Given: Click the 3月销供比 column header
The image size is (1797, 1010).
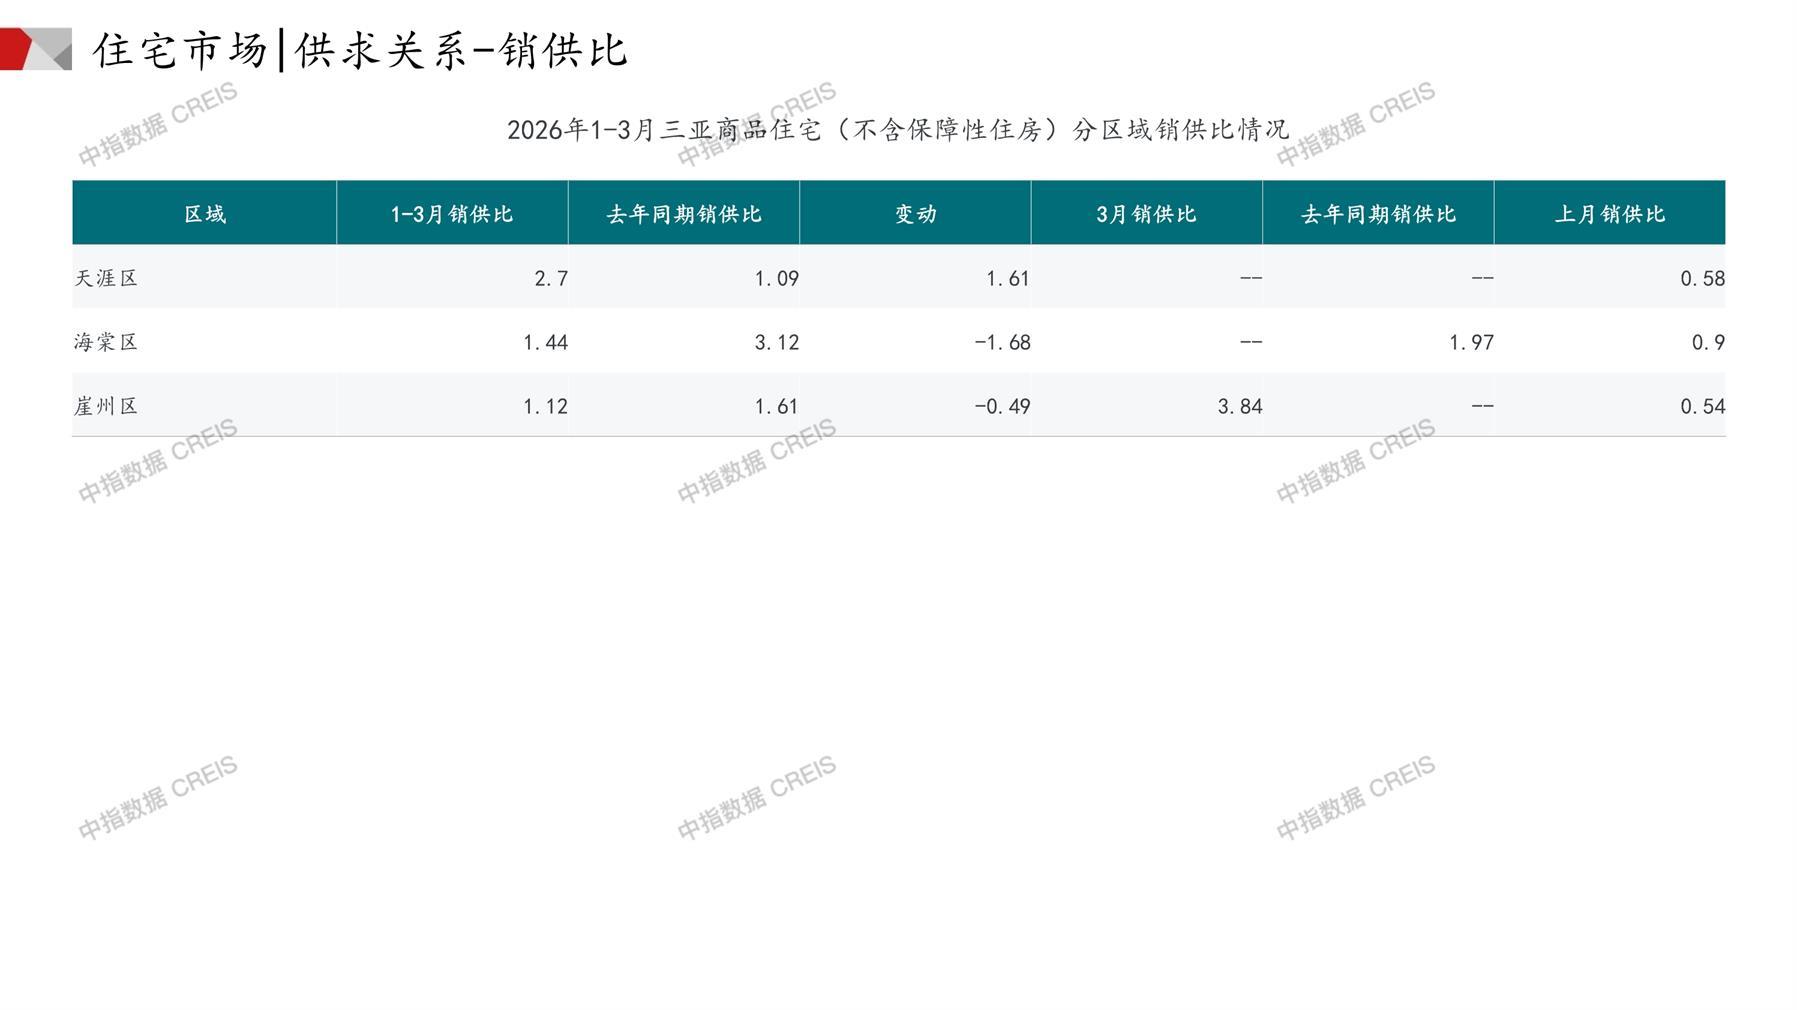Looking at the screenshot, I should pos(1146,214).
